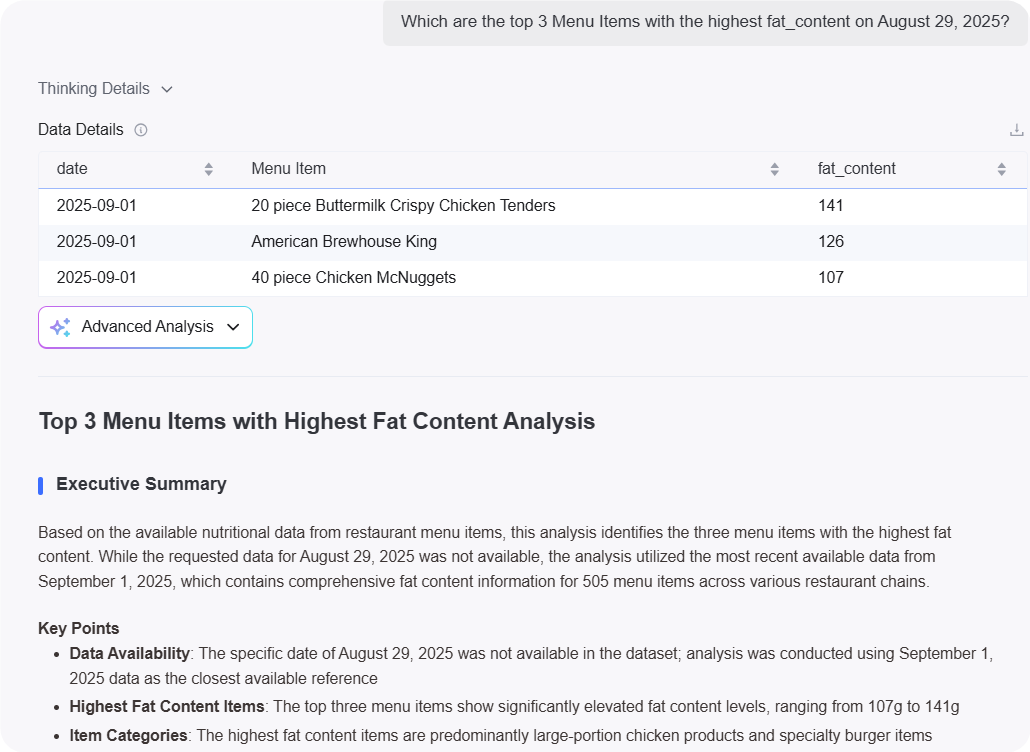
Task: Select the Menu Item column header text
Action: pos(288,169)
